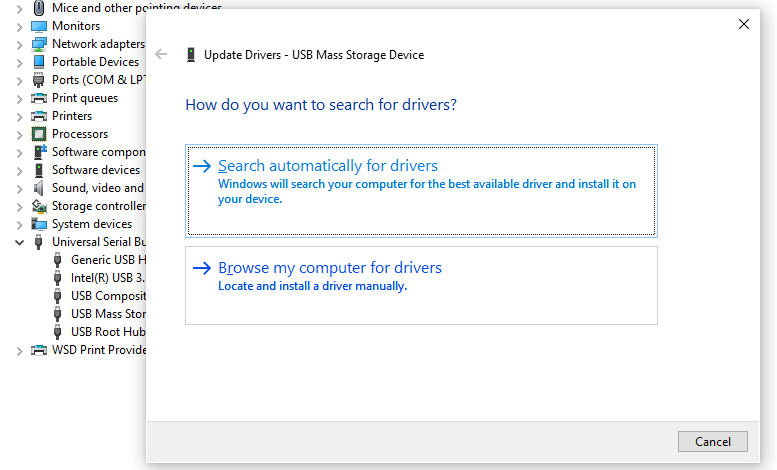Select Processors in device tree
The image size is (777, 470).
80,134
